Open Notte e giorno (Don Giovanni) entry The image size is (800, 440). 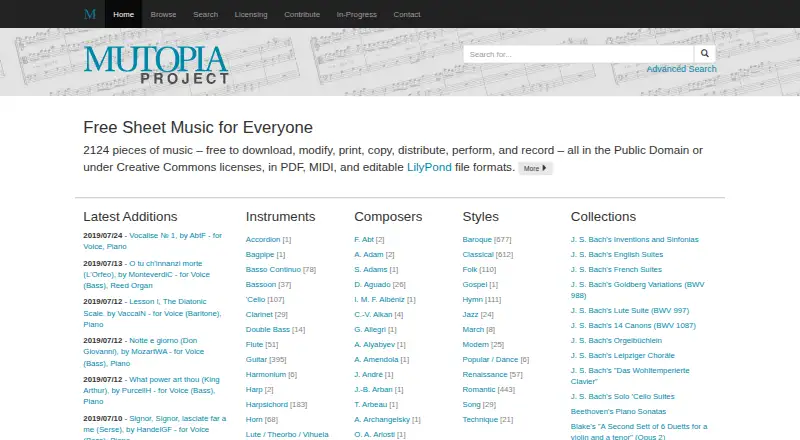click(x=143, y=352)
